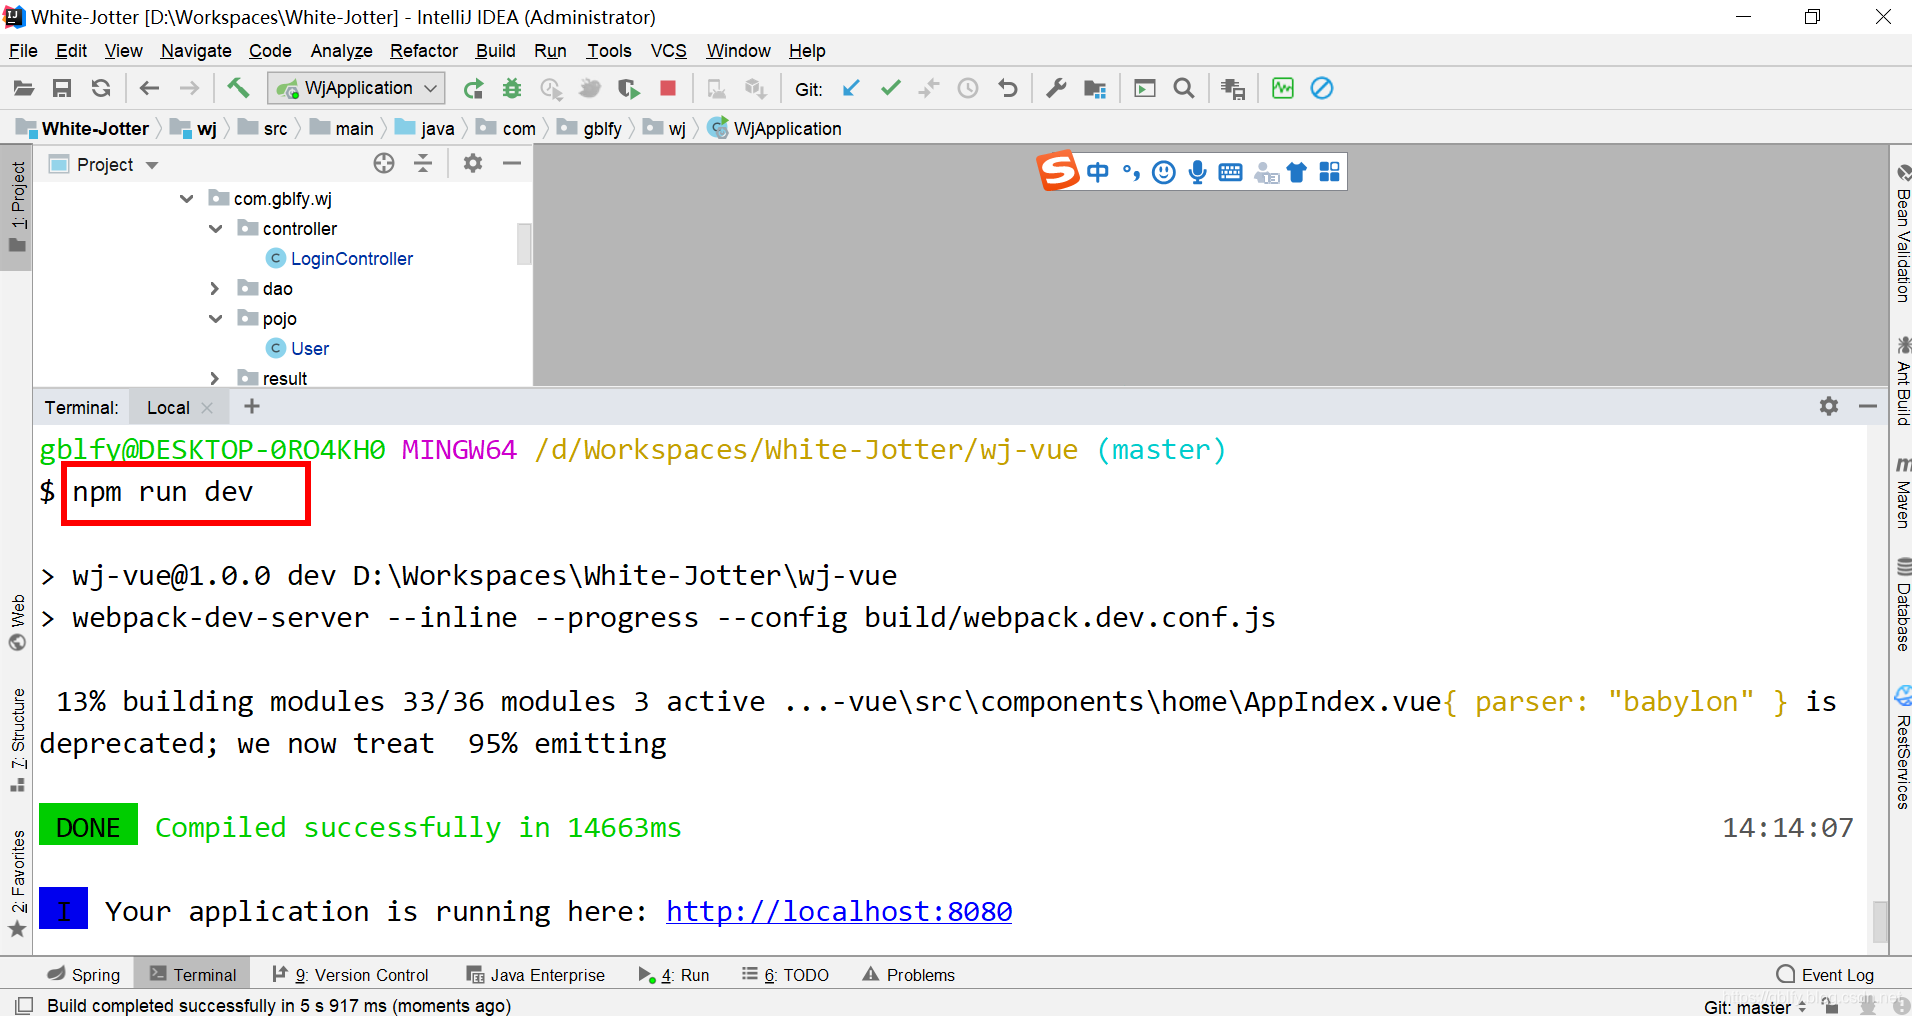This screenshot has width=1912, height=1016.
Task: Open localhost:8080 link in terminal
Action: click(839, 911)
